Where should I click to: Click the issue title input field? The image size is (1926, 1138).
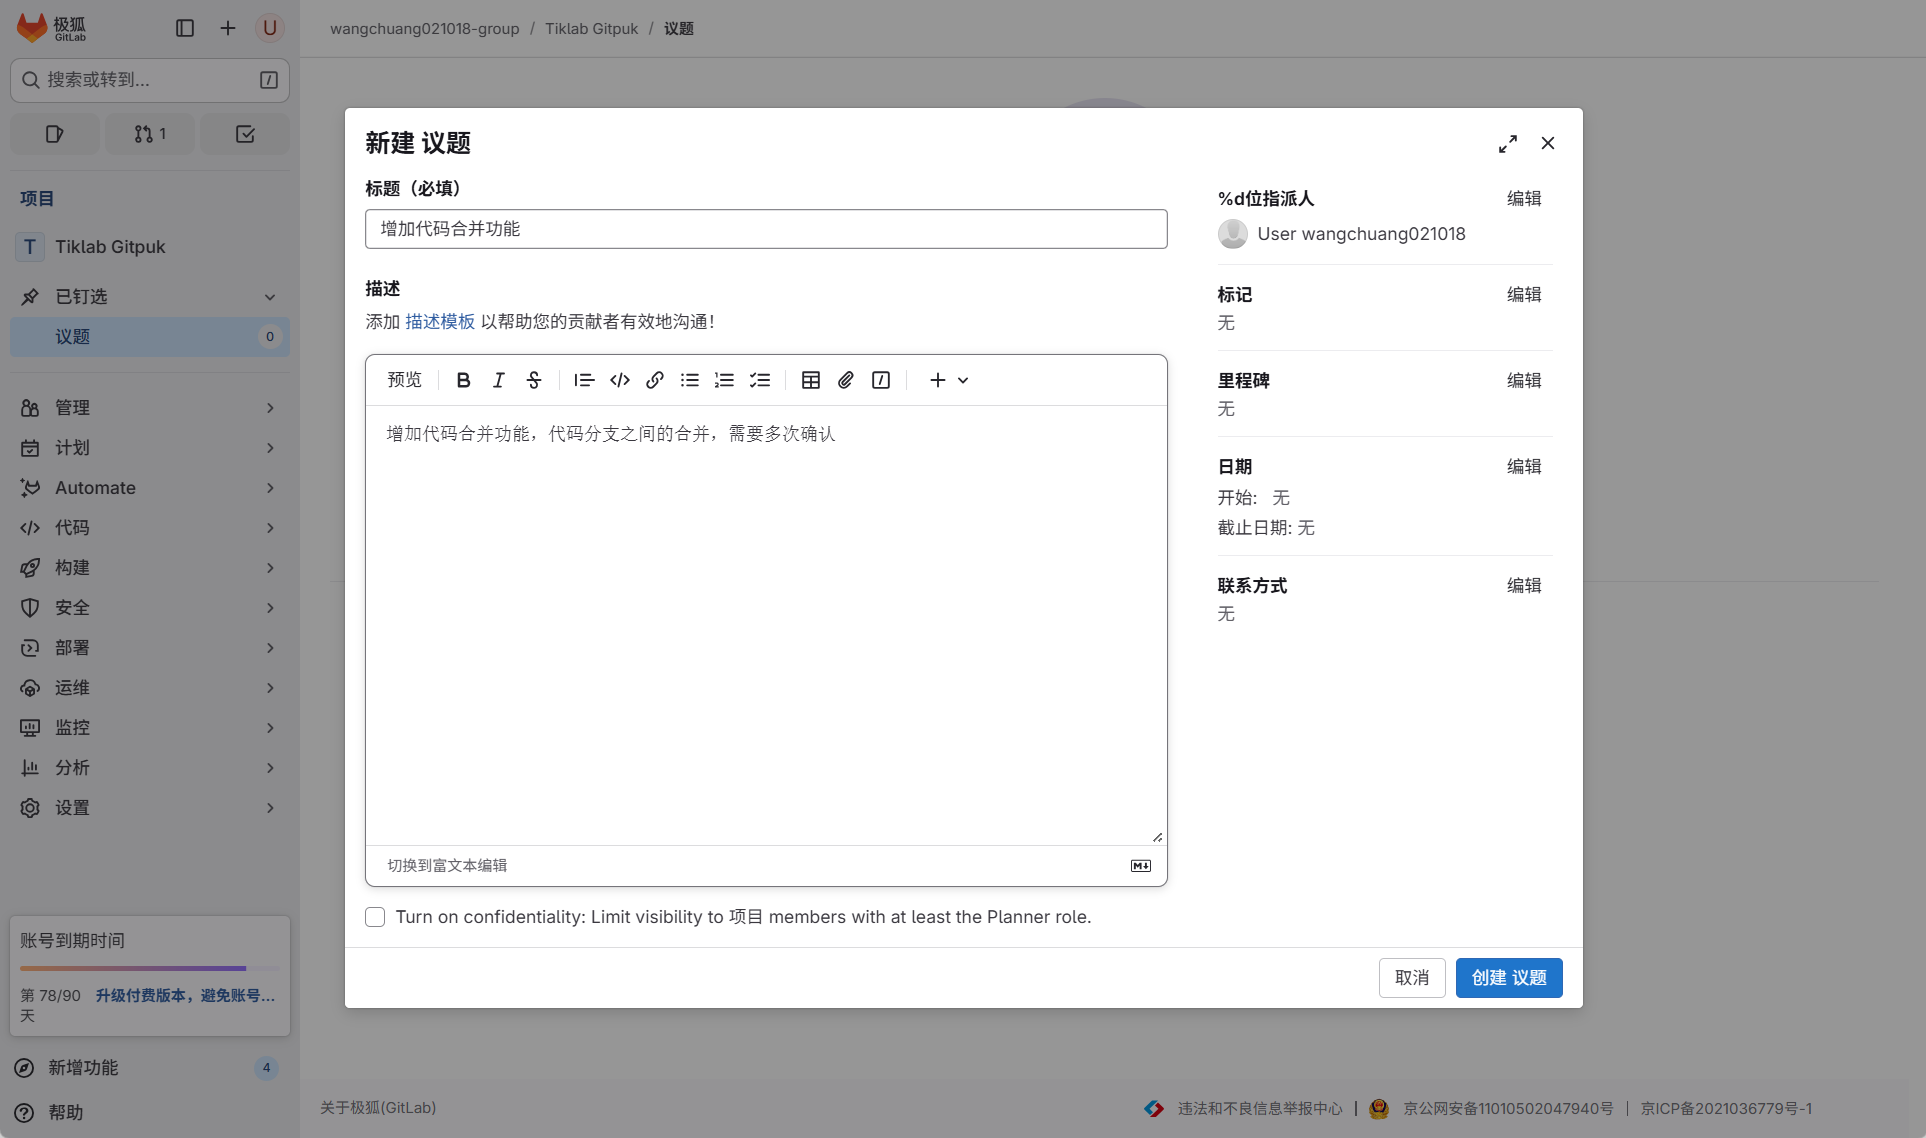tap(765, 229)
